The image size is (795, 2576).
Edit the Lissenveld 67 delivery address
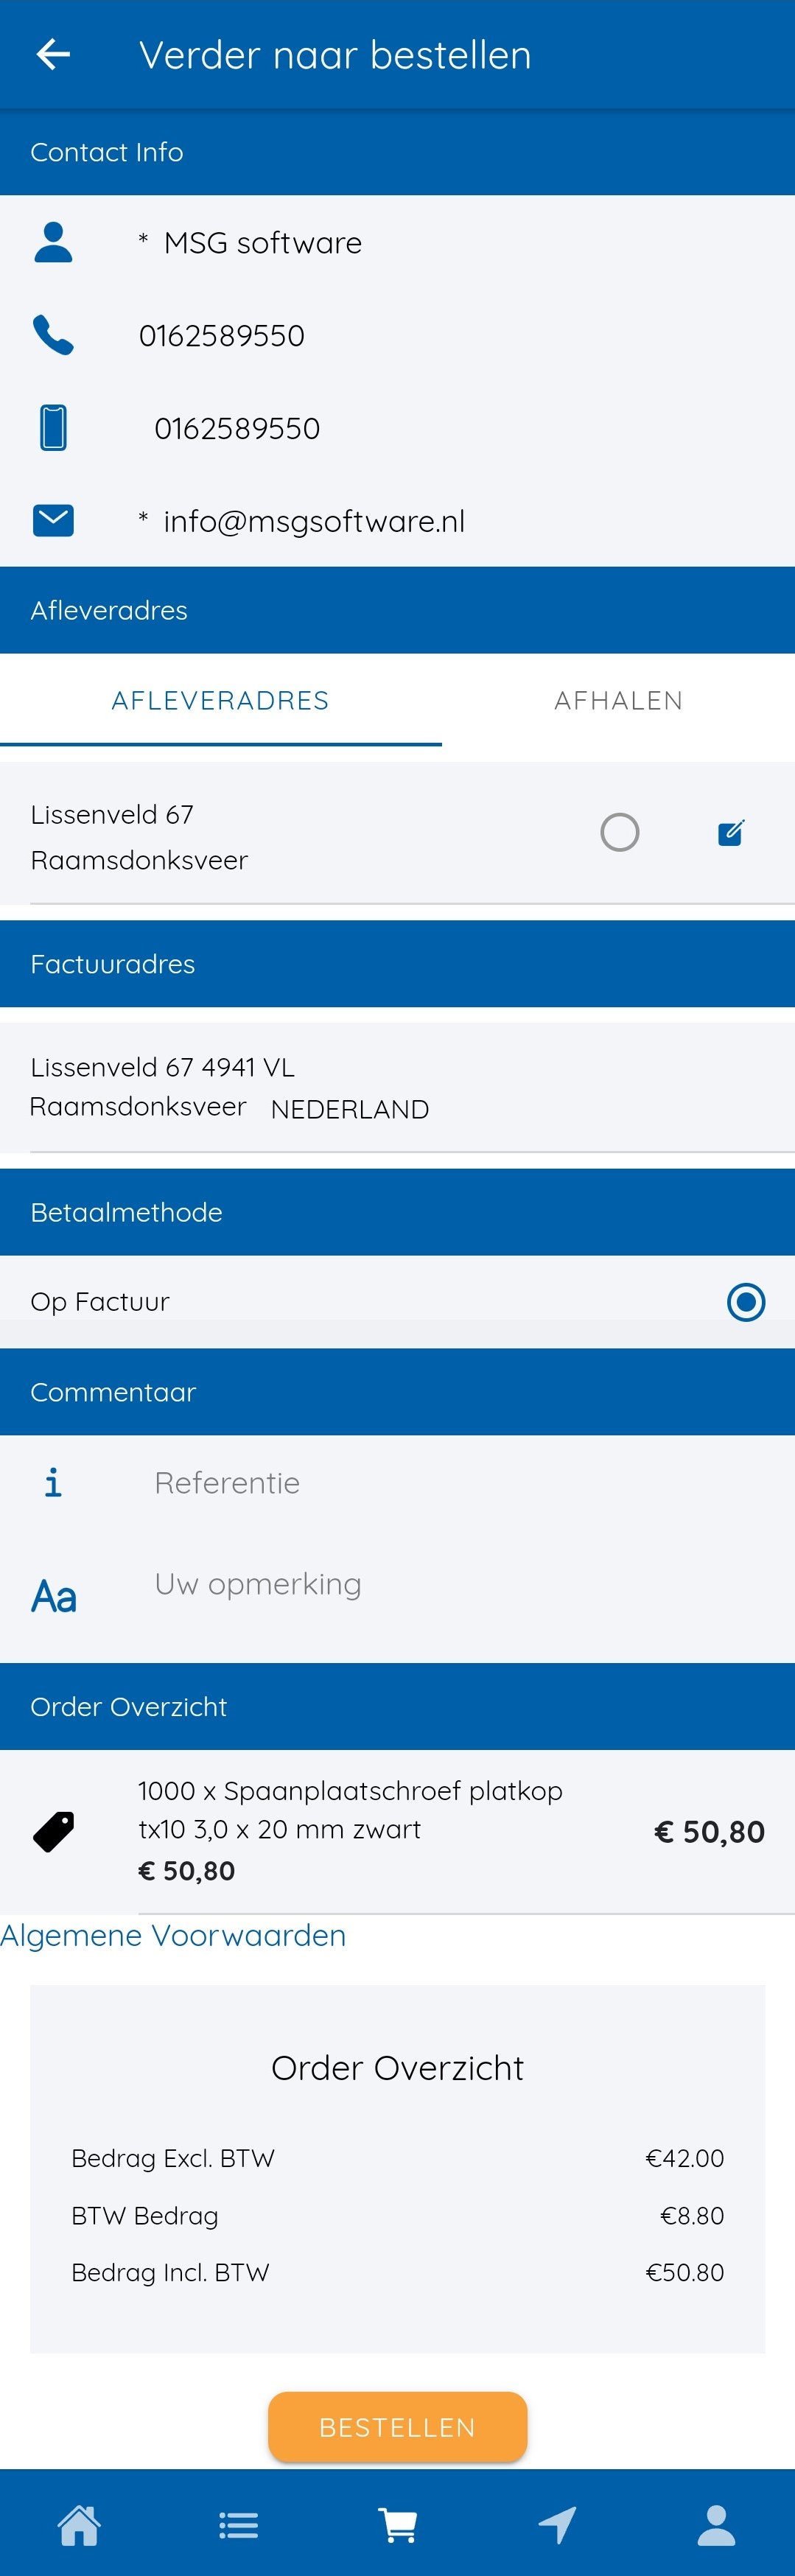pyautogui.click(x=731, y=832)
